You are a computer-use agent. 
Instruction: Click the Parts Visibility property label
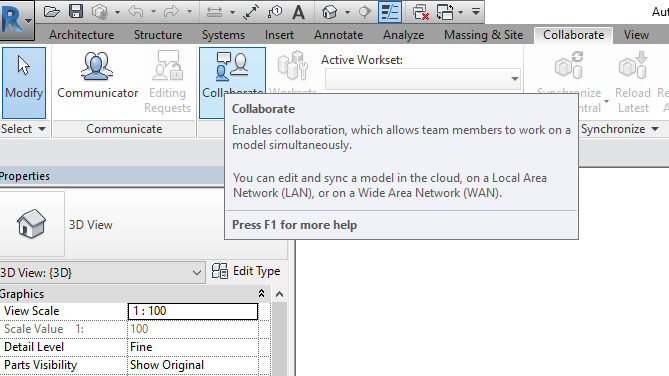pyautogui.click(x=41, y=365)
